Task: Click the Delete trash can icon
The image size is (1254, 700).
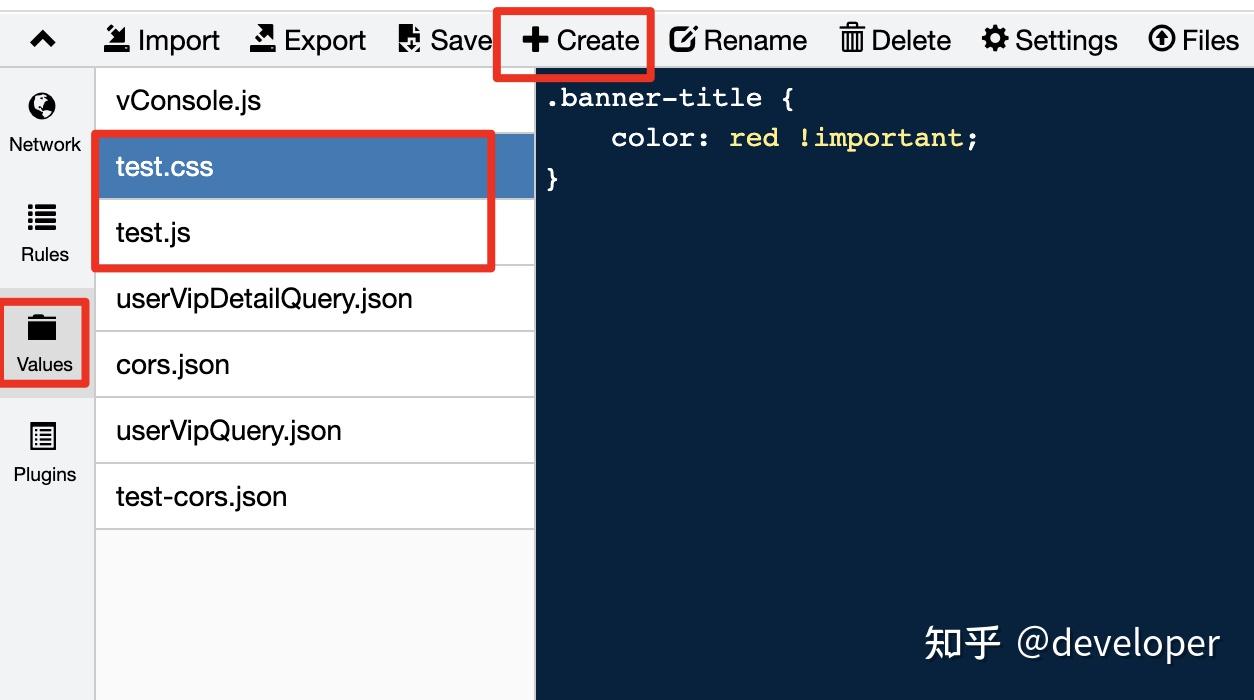Action: [x=852, y=38]
